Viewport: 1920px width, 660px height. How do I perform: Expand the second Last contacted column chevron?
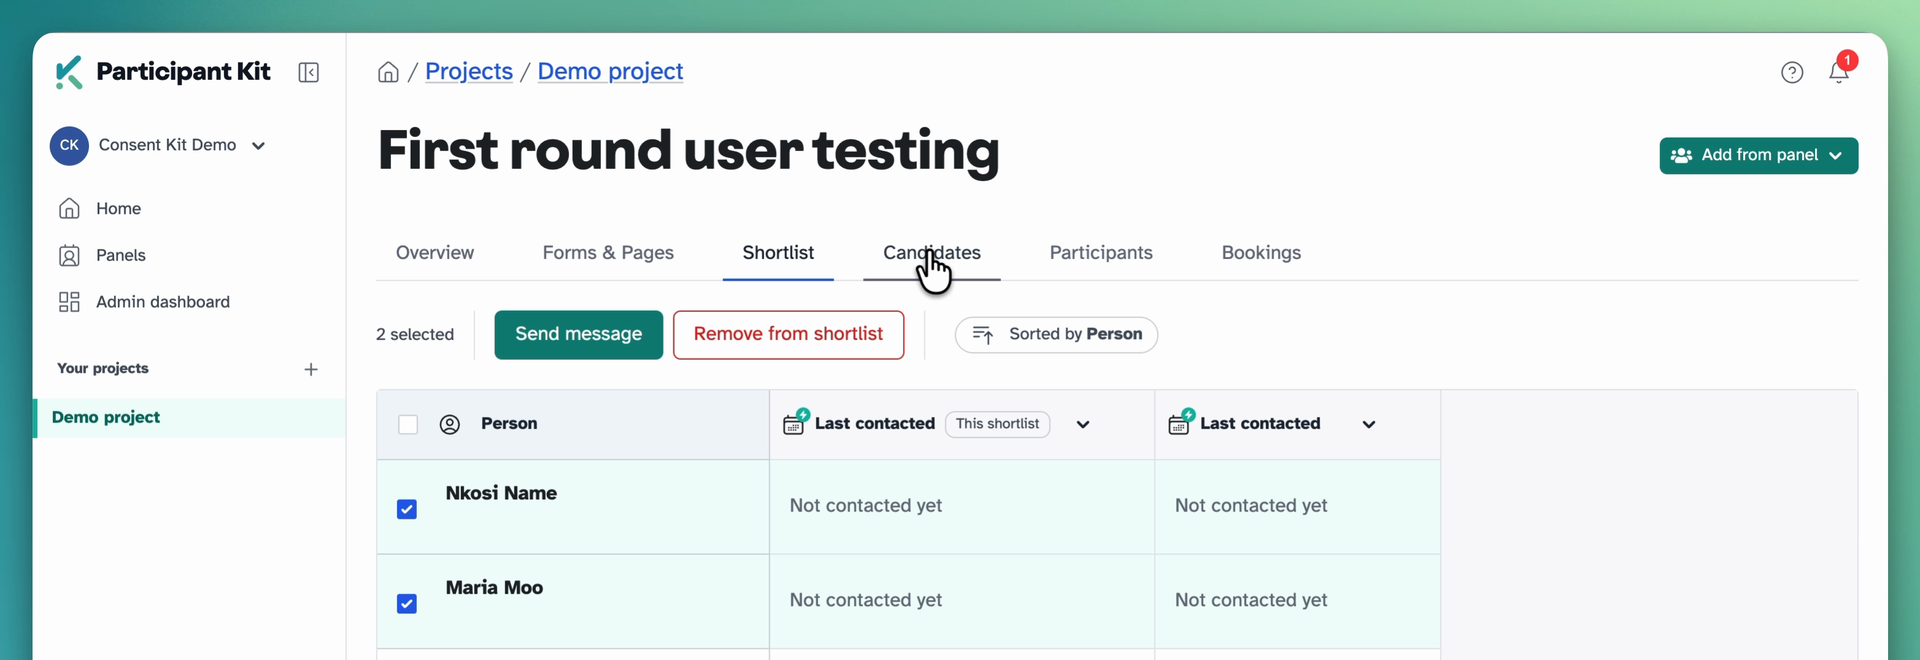(1369, 424)
